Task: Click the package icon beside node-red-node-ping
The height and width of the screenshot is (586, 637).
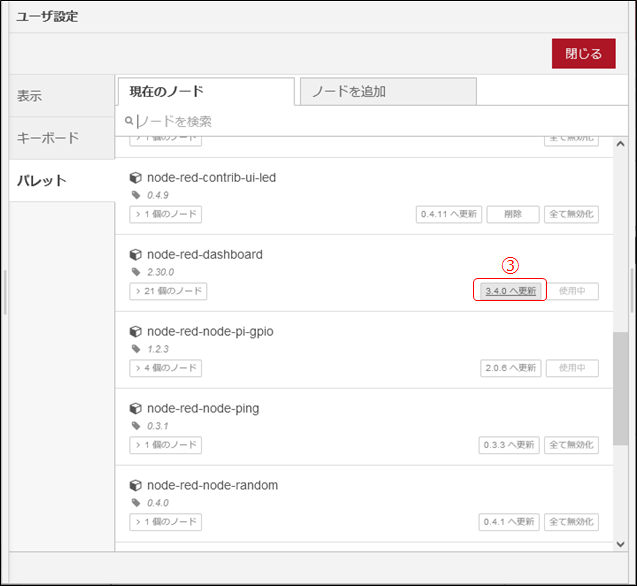Action: [x=136, y=409]
